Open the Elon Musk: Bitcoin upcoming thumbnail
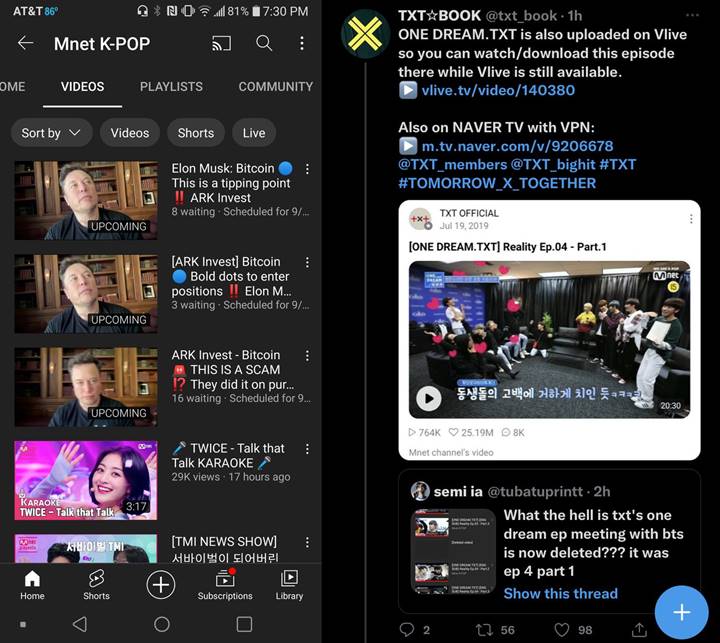Screen dimensions: 720x643 [86, 200]
